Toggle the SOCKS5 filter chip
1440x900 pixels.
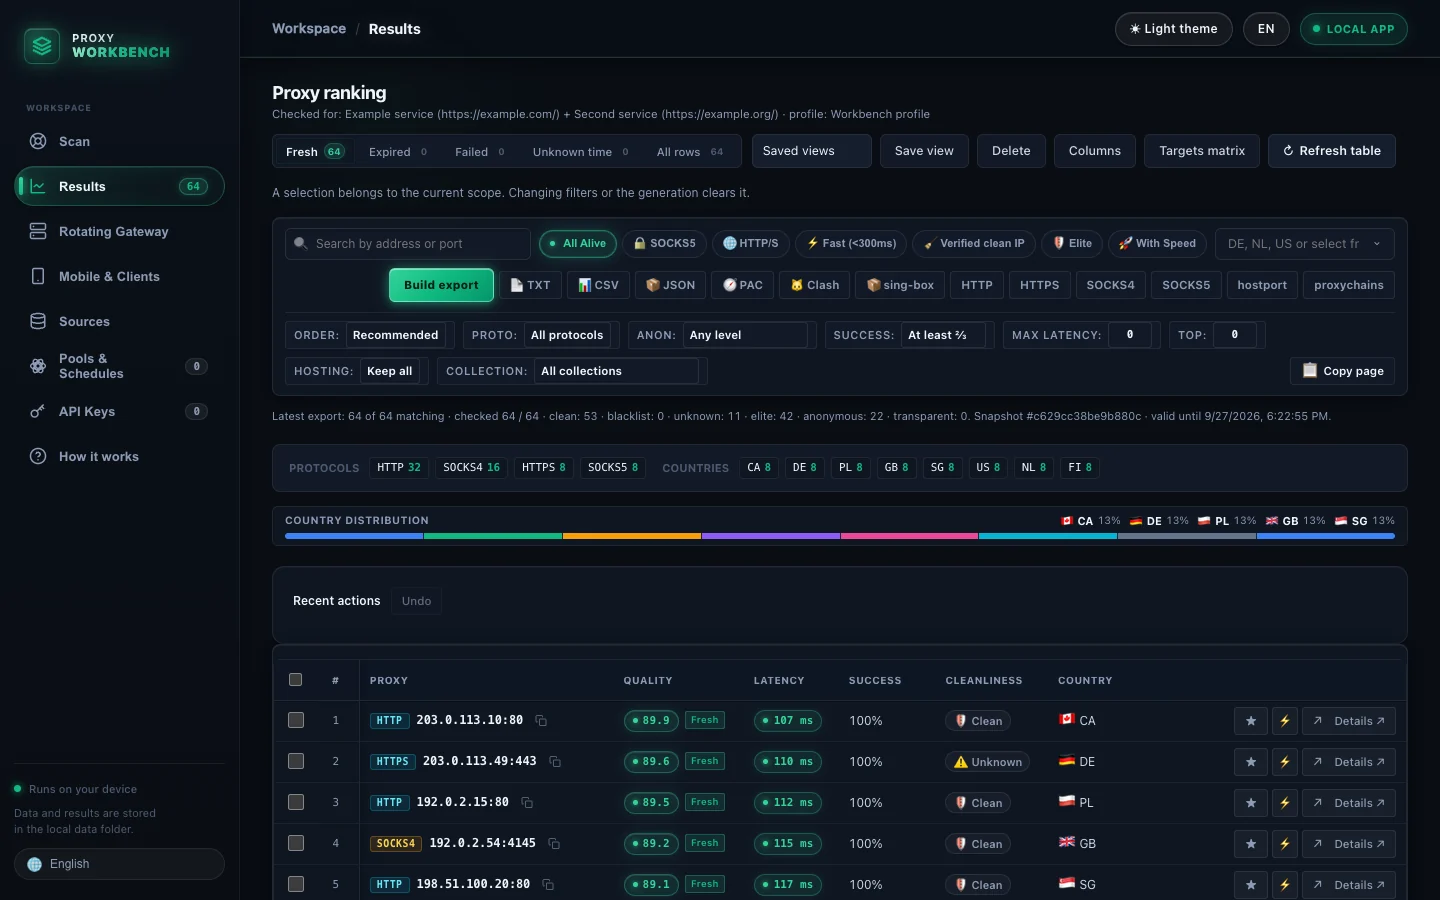pos(665,244)
